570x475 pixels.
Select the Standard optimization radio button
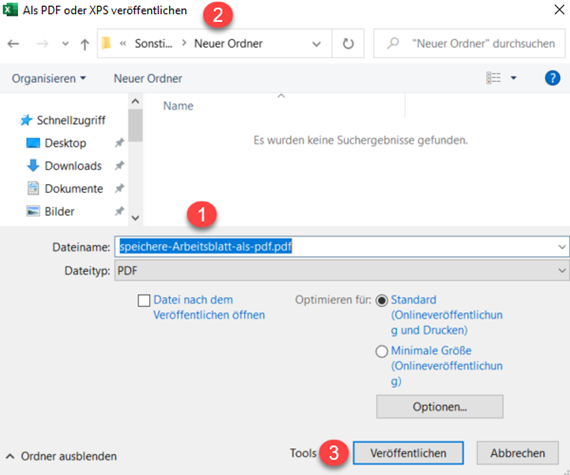pyautogui.click(x=381, y=301)
